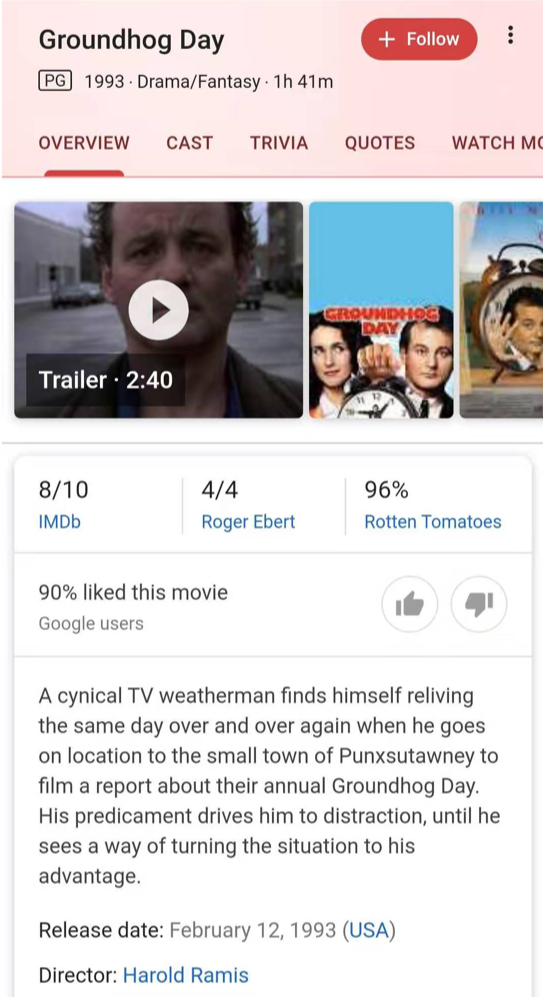Tap the thumbs down icon
The height and width of the screenshot is (997, 543).
479,604
